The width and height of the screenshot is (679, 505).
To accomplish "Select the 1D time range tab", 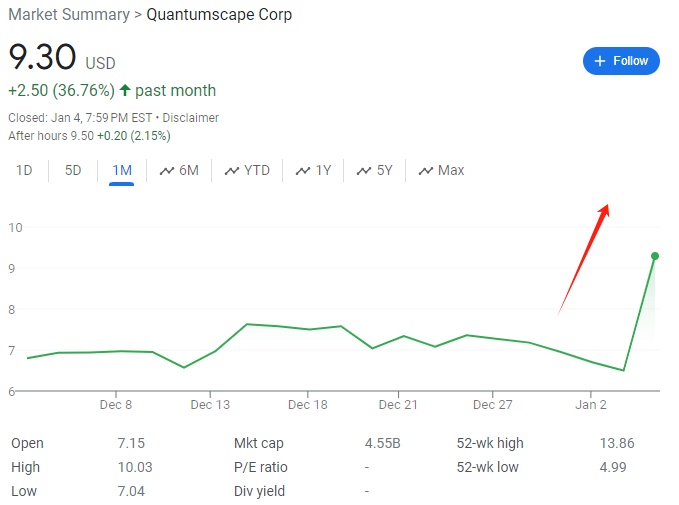I will coord(24,170).
